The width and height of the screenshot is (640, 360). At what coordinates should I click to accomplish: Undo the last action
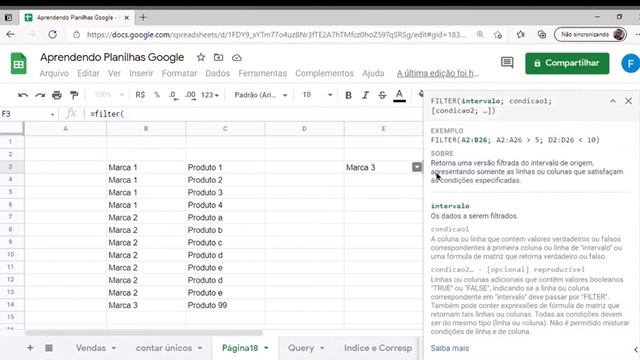(23, 95)
